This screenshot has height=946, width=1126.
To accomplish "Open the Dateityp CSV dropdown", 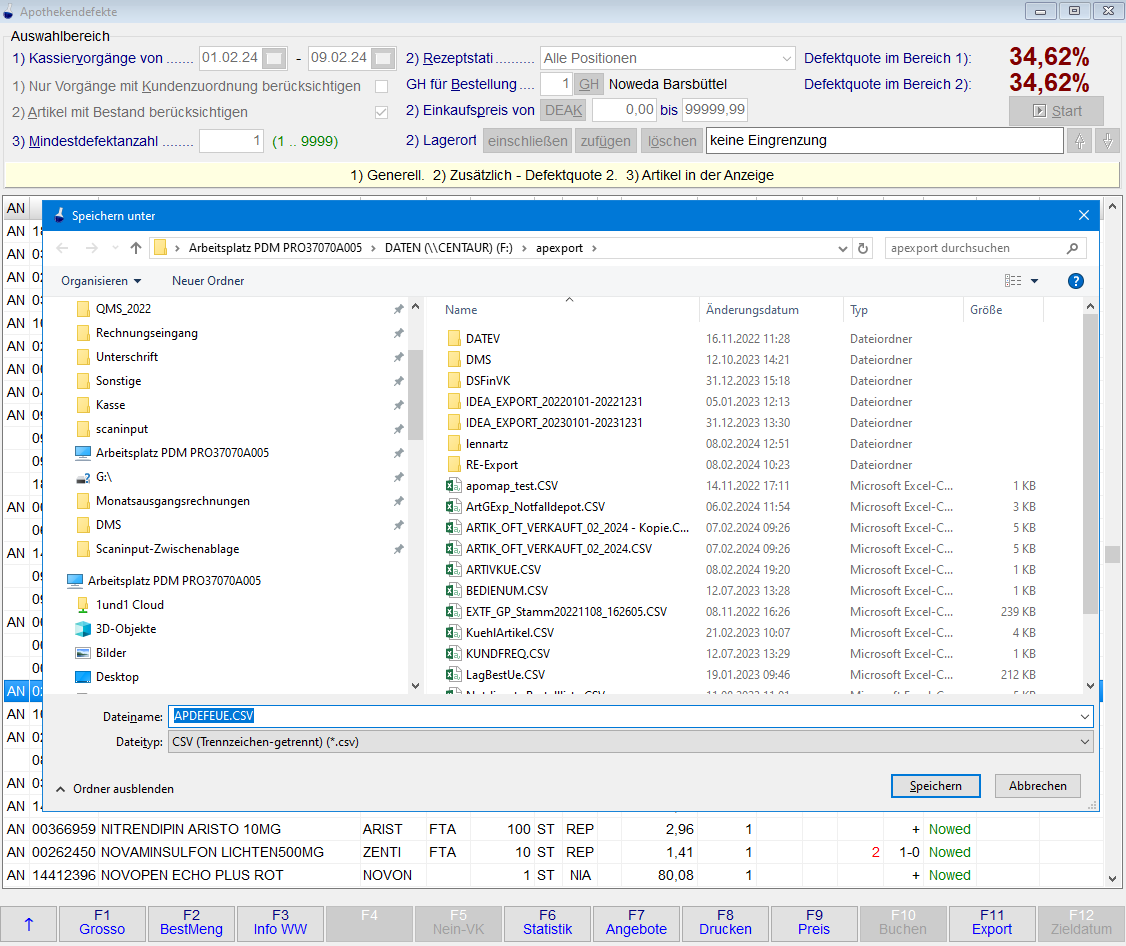I will 630,742.
